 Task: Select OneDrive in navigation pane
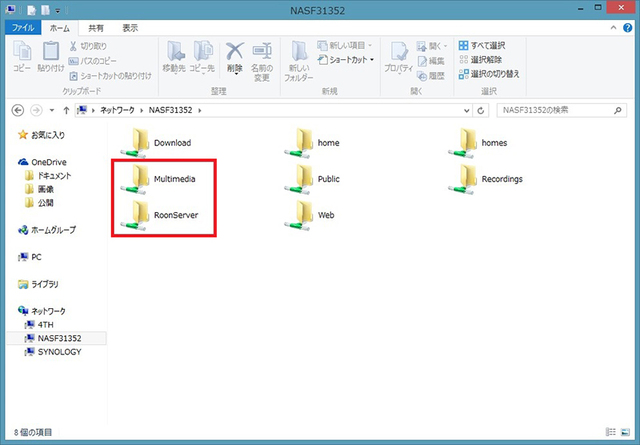[42, 162]
